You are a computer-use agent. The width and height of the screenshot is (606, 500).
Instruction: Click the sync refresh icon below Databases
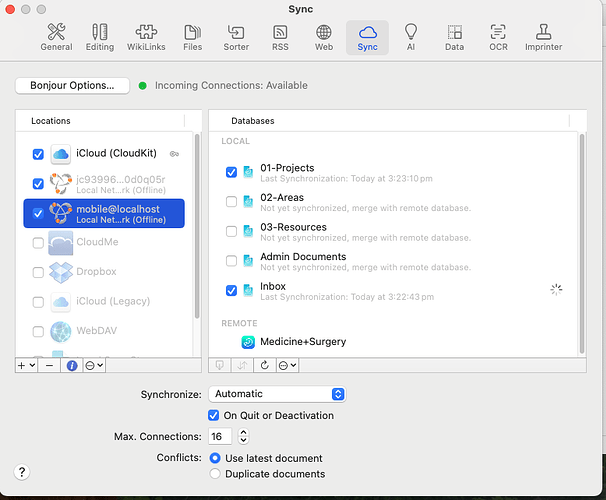[264, 366]
